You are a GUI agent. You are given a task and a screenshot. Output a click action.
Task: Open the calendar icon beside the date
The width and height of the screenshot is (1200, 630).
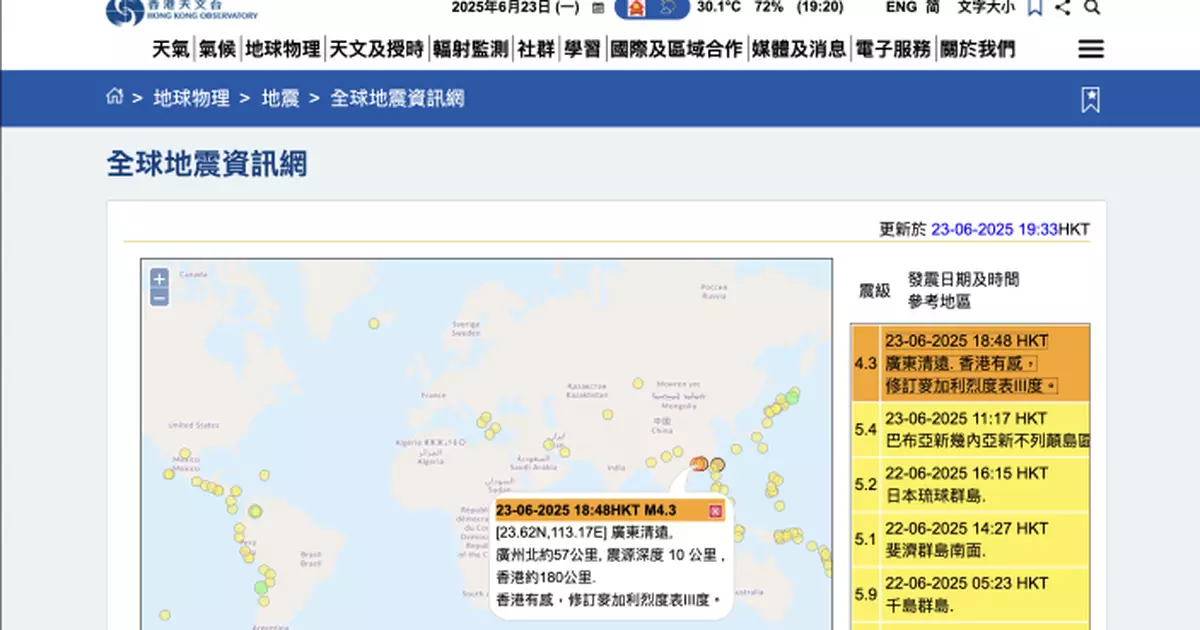coord(597,7)
